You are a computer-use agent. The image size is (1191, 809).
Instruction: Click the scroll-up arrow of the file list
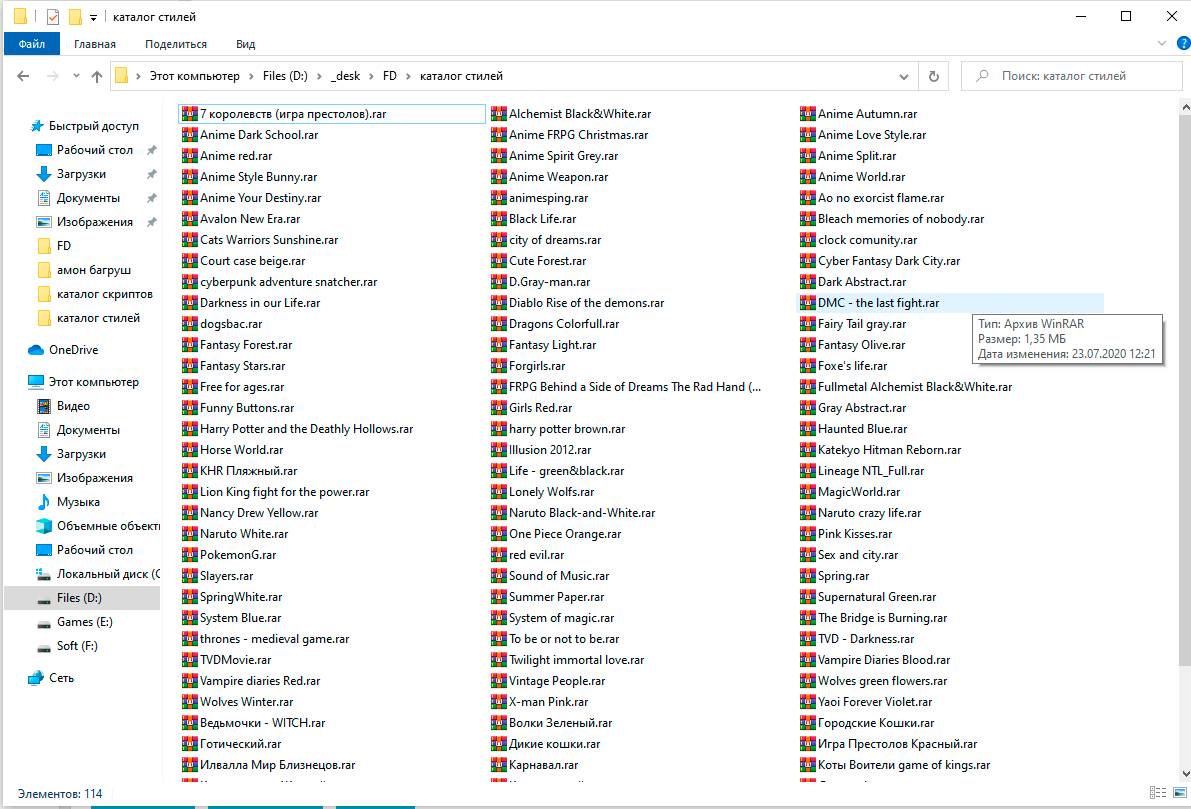1185,108
